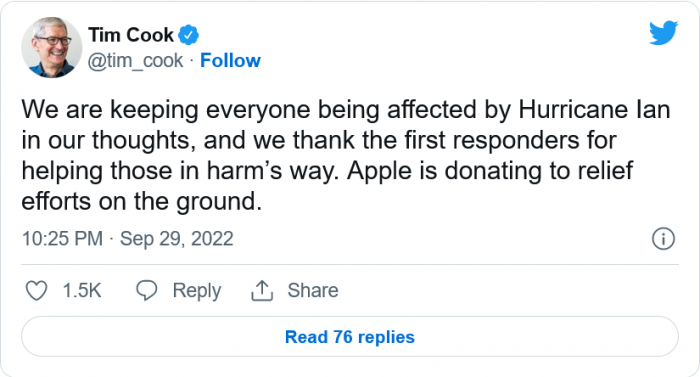
Task: Click the 1.5K likes count
Action: 82,291
